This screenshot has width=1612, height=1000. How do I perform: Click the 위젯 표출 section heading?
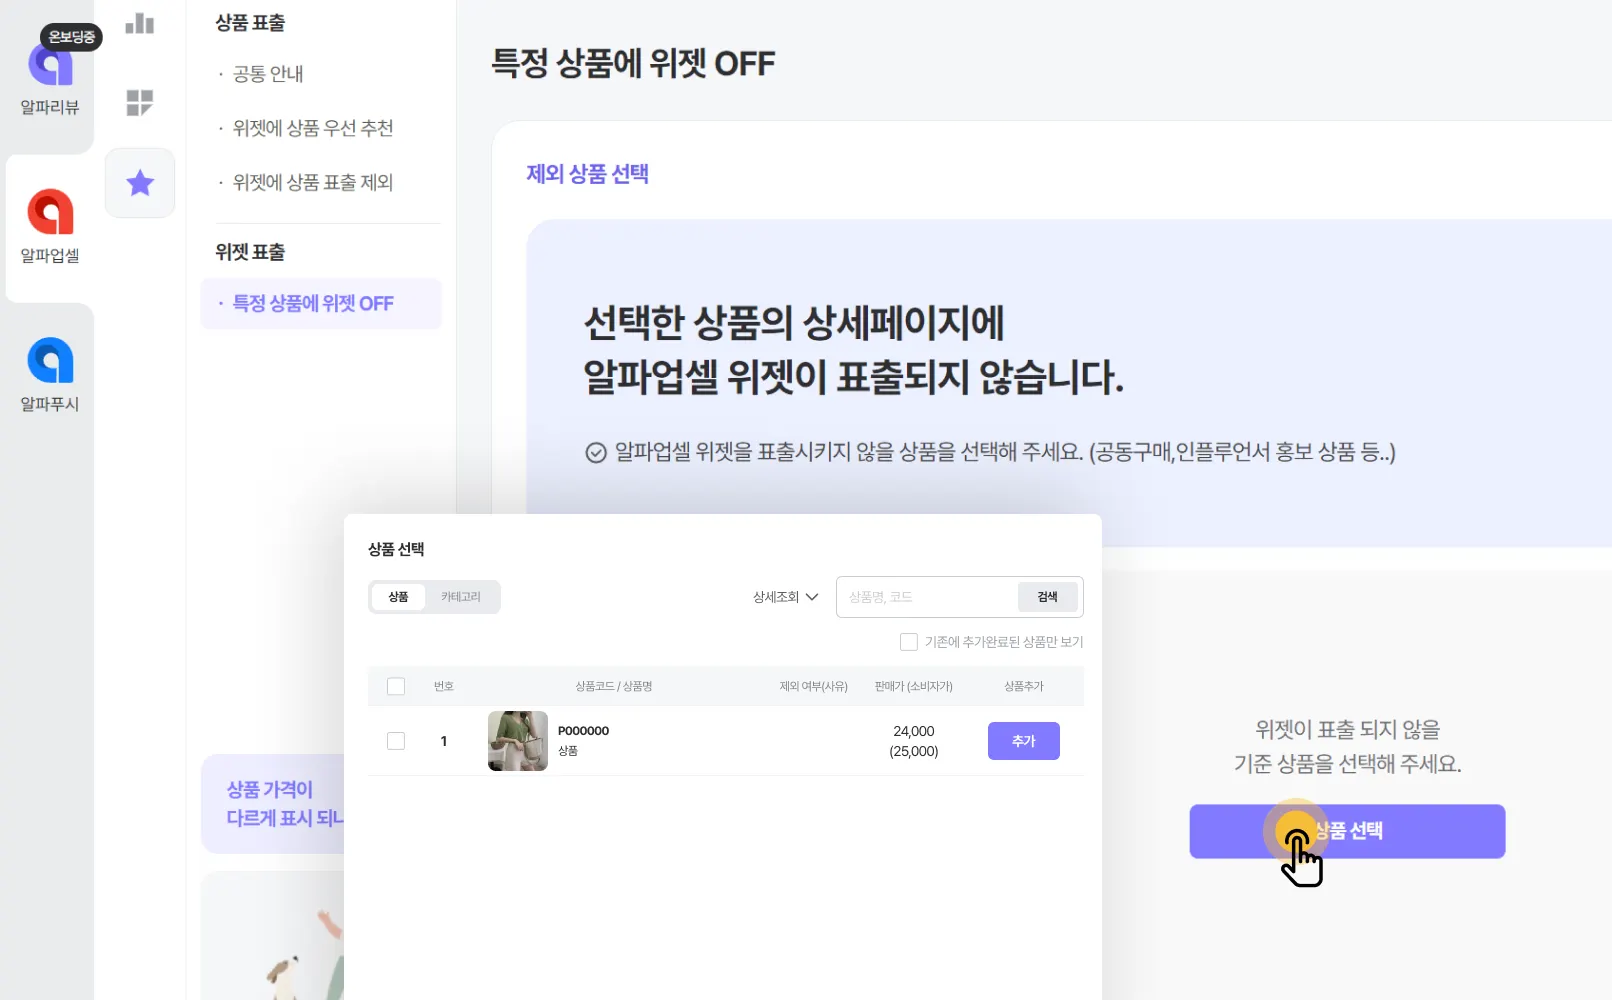[x=250, y=252]
